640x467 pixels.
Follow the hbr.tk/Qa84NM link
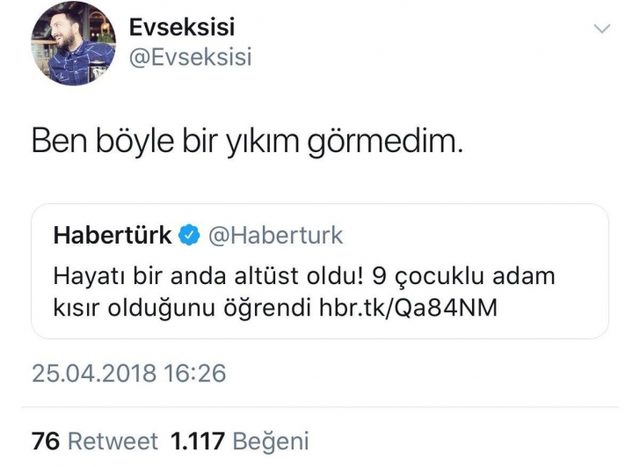(x=408, y=307)
